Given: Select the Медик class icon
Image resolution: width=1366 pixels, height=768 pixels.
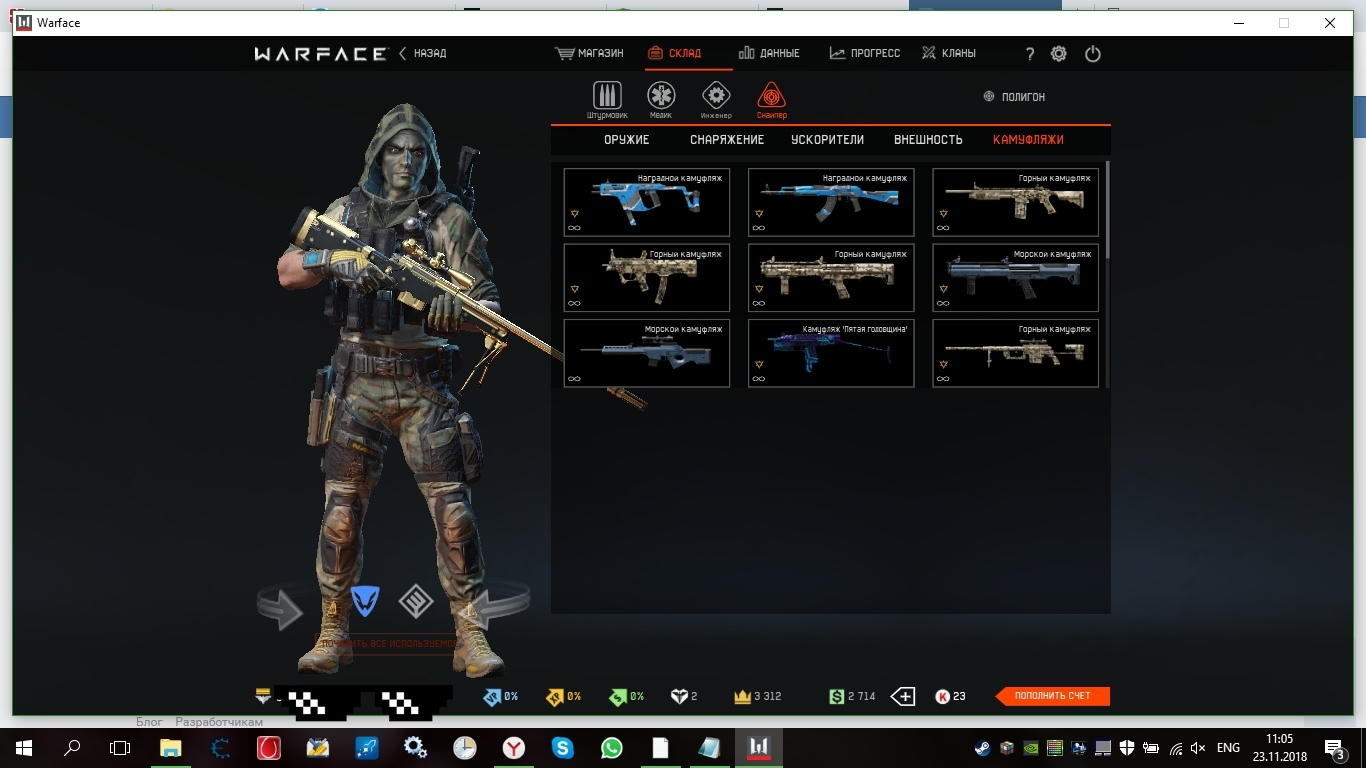Looking at the screenshot, I should point(661,97).
